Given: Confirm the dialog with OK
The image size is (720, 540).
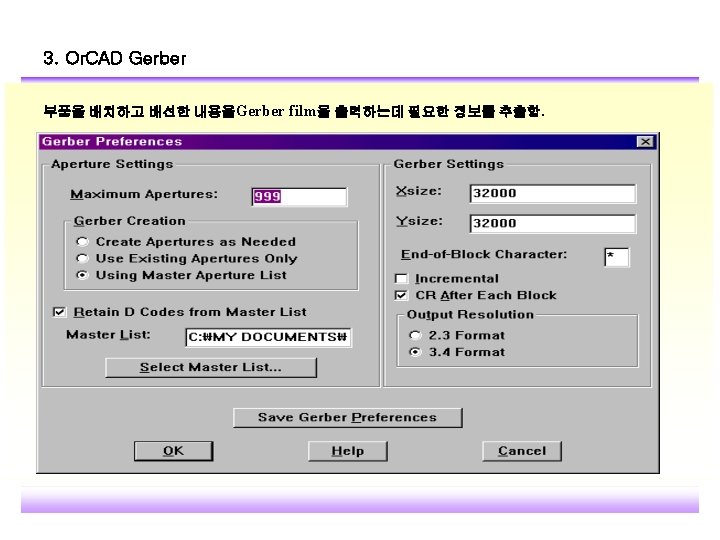Looking at the screenshot, I should 174,451.
